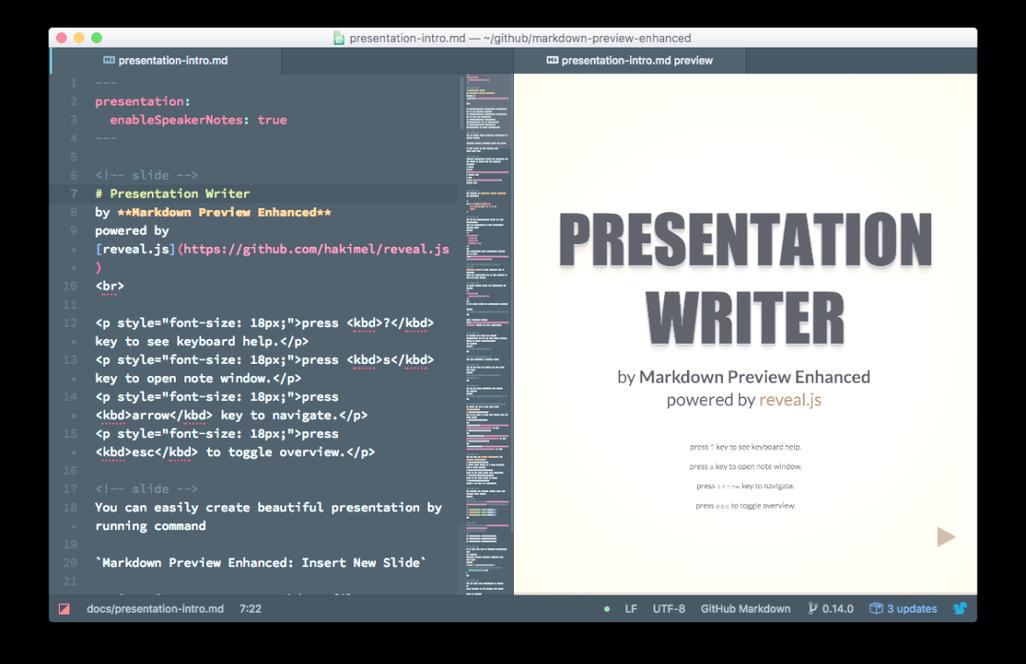Screen dimensions: 1026x664
Task: Click the git branch icon beside 0.14.0
Action: click(x=813, y=608)
